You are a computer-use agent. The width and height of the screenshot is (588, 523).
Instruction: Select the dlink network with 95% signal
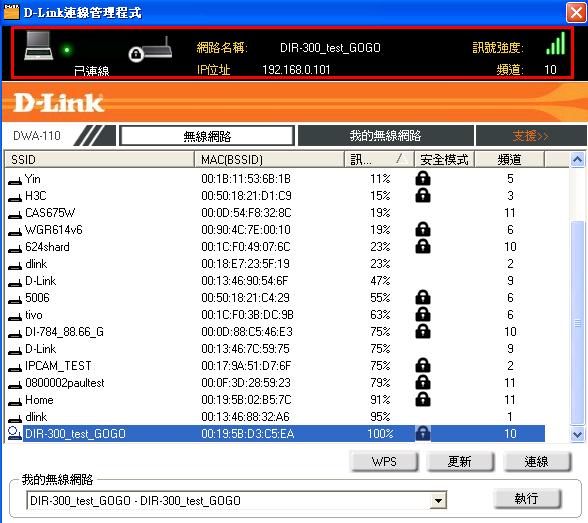276,417
